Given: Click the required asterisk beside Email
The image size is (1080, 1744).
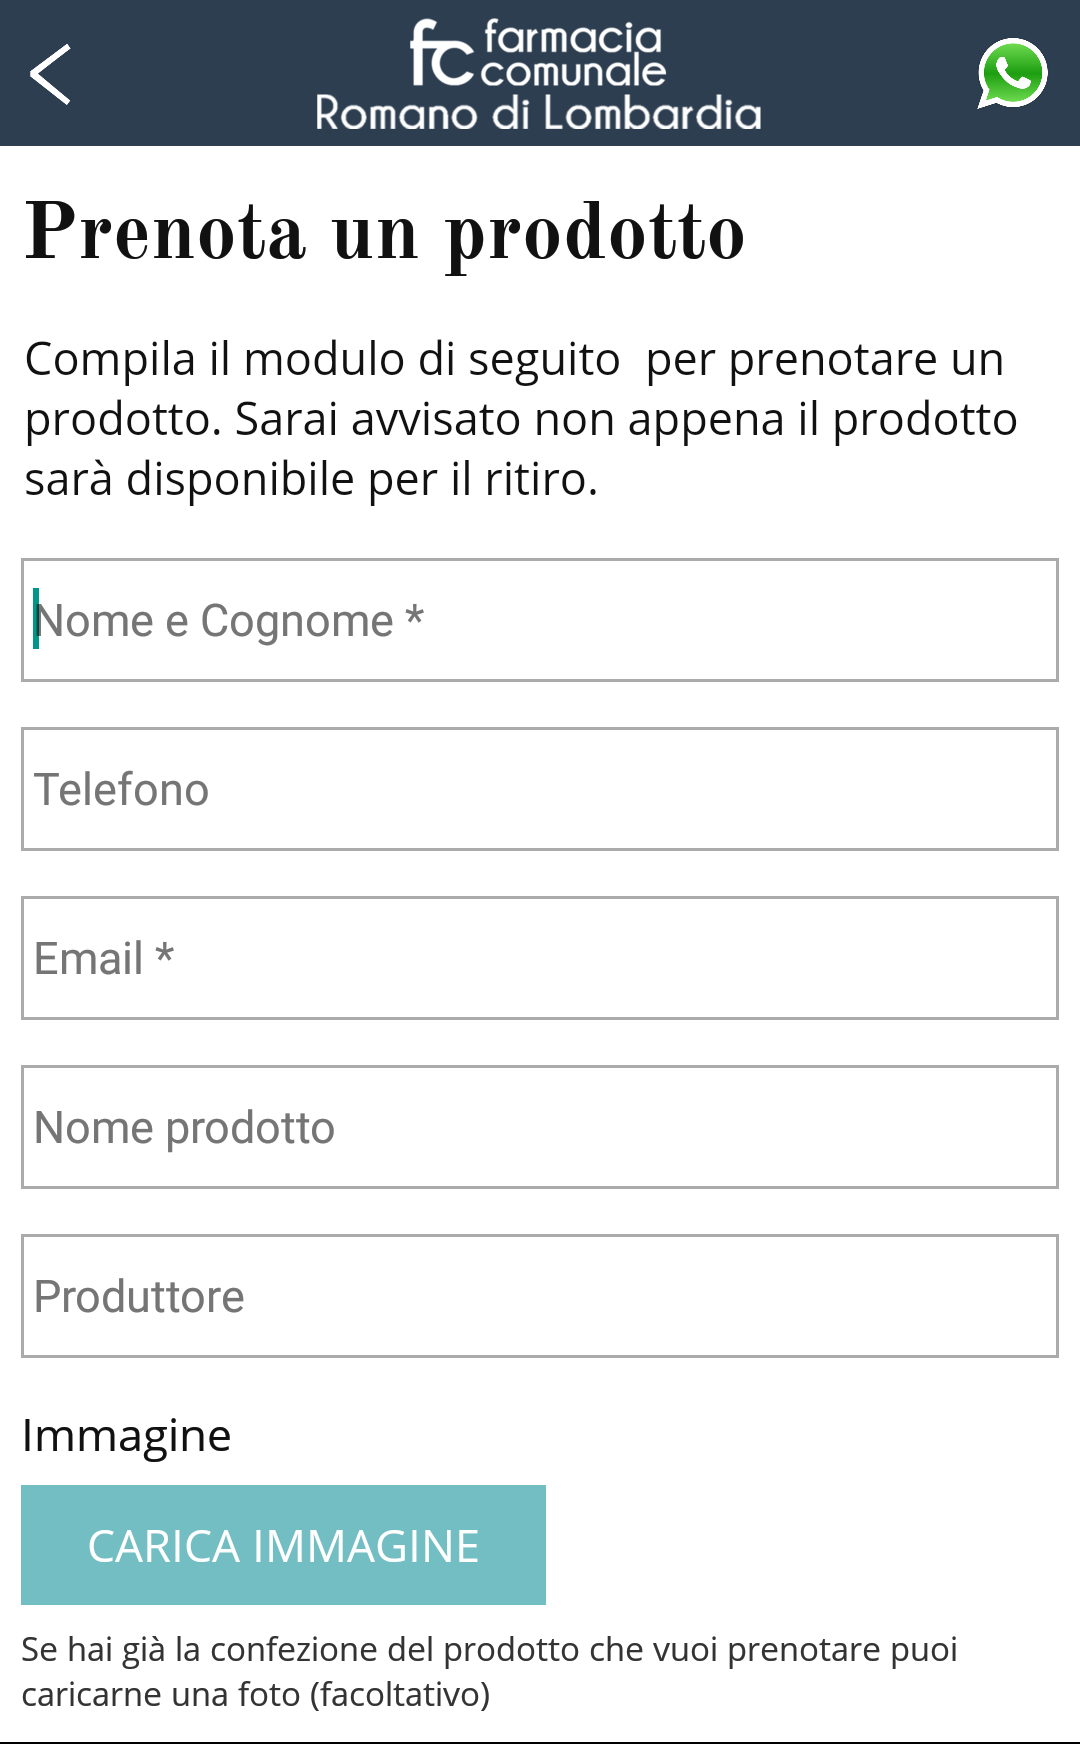Looking at the screenshot, I should 165,956.
